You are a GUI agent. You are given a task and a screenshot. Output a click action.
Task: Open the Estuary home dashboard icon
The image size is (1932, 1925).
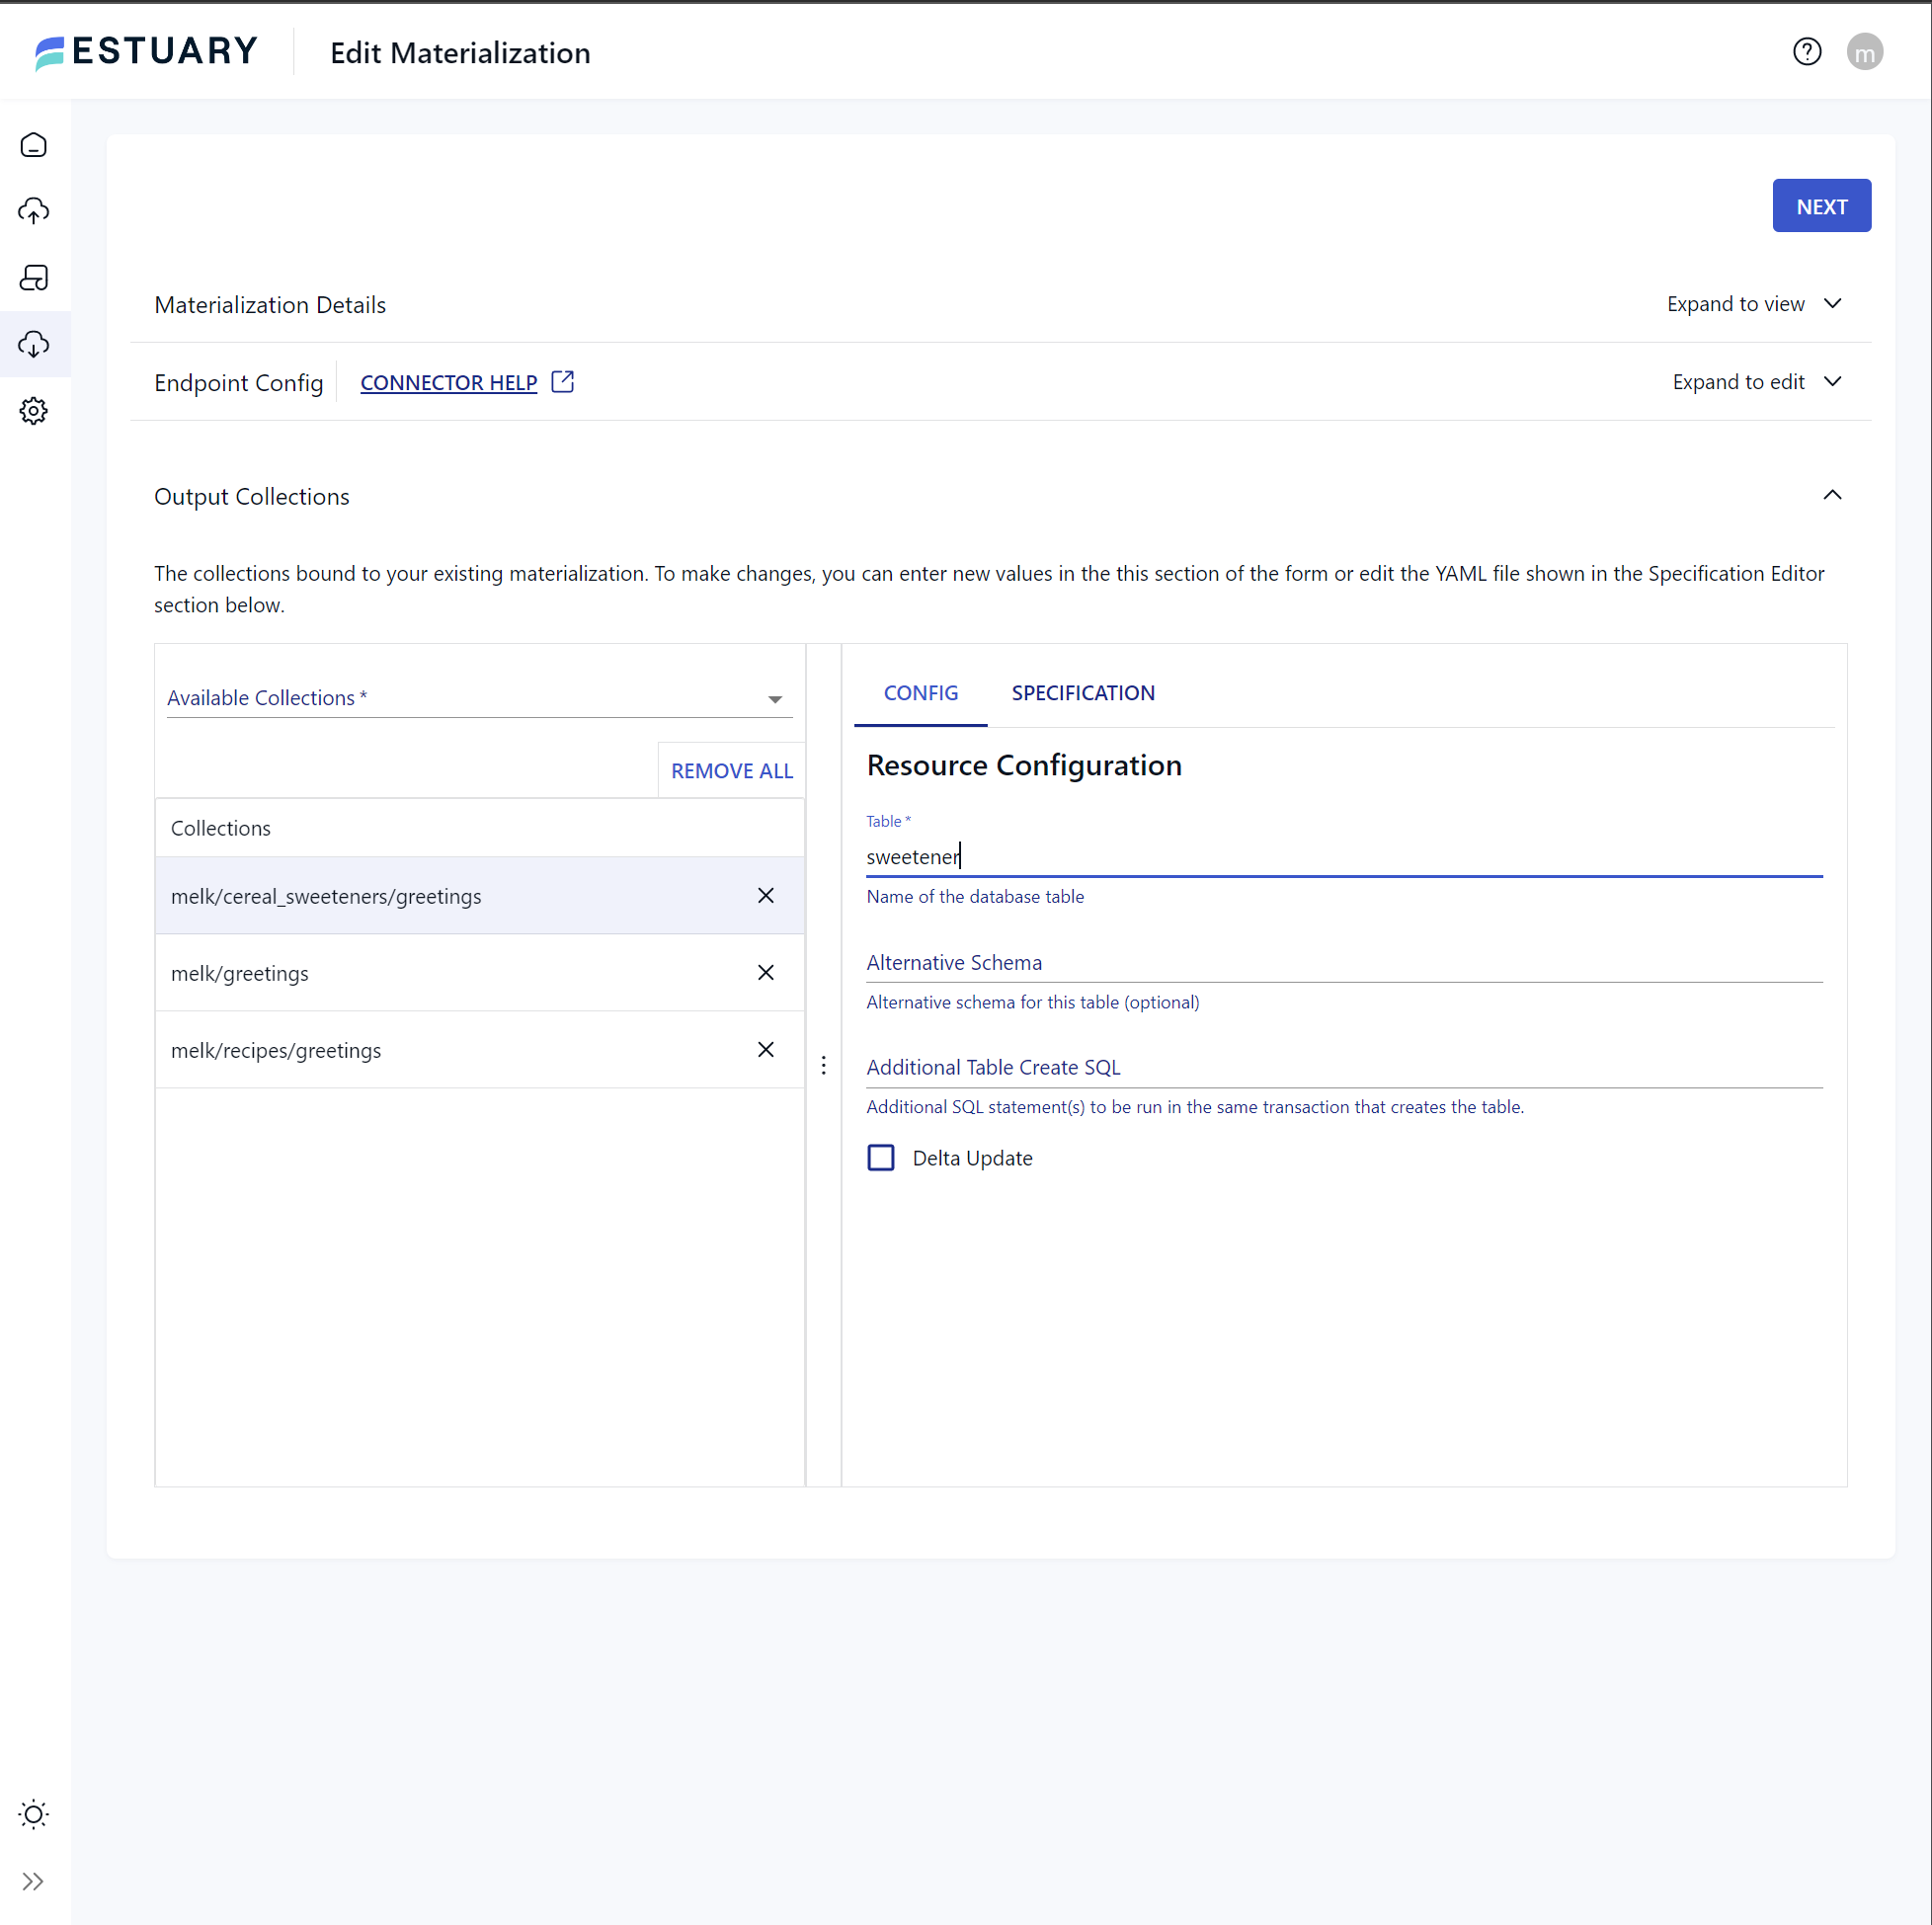click(x=33, y=144)
